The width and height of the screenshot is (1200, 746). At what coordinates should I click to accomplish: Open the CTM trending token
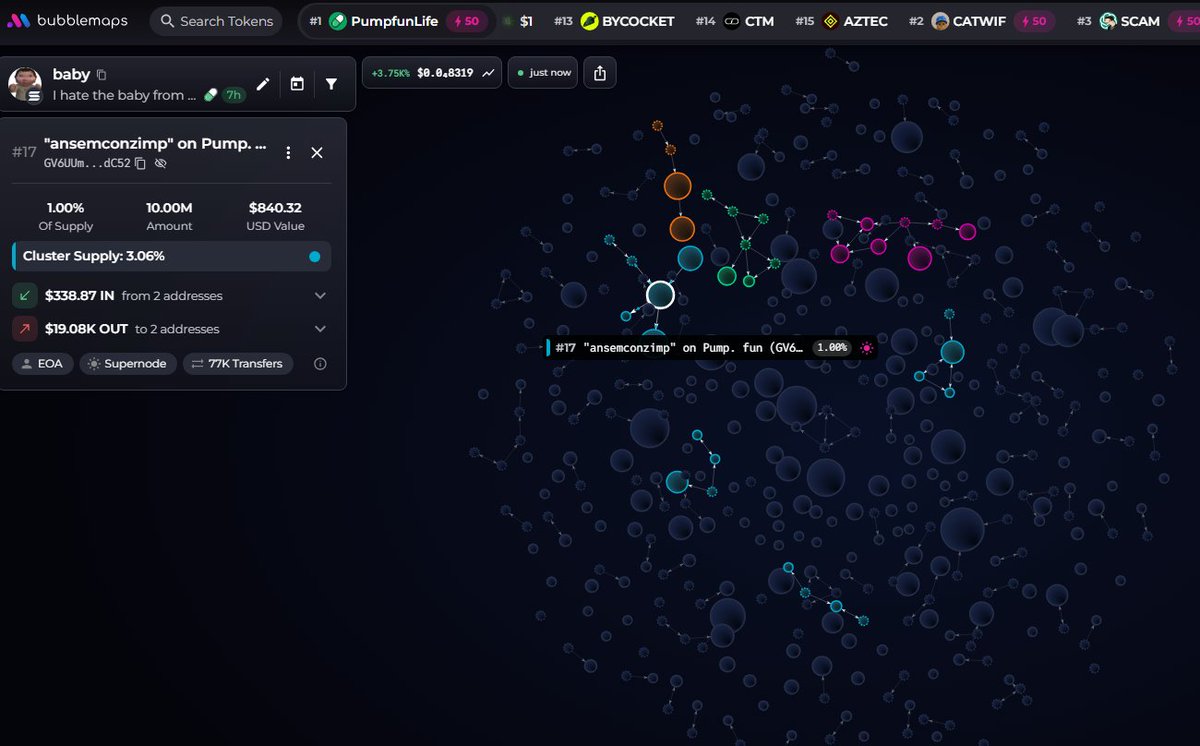pos(735,21)
